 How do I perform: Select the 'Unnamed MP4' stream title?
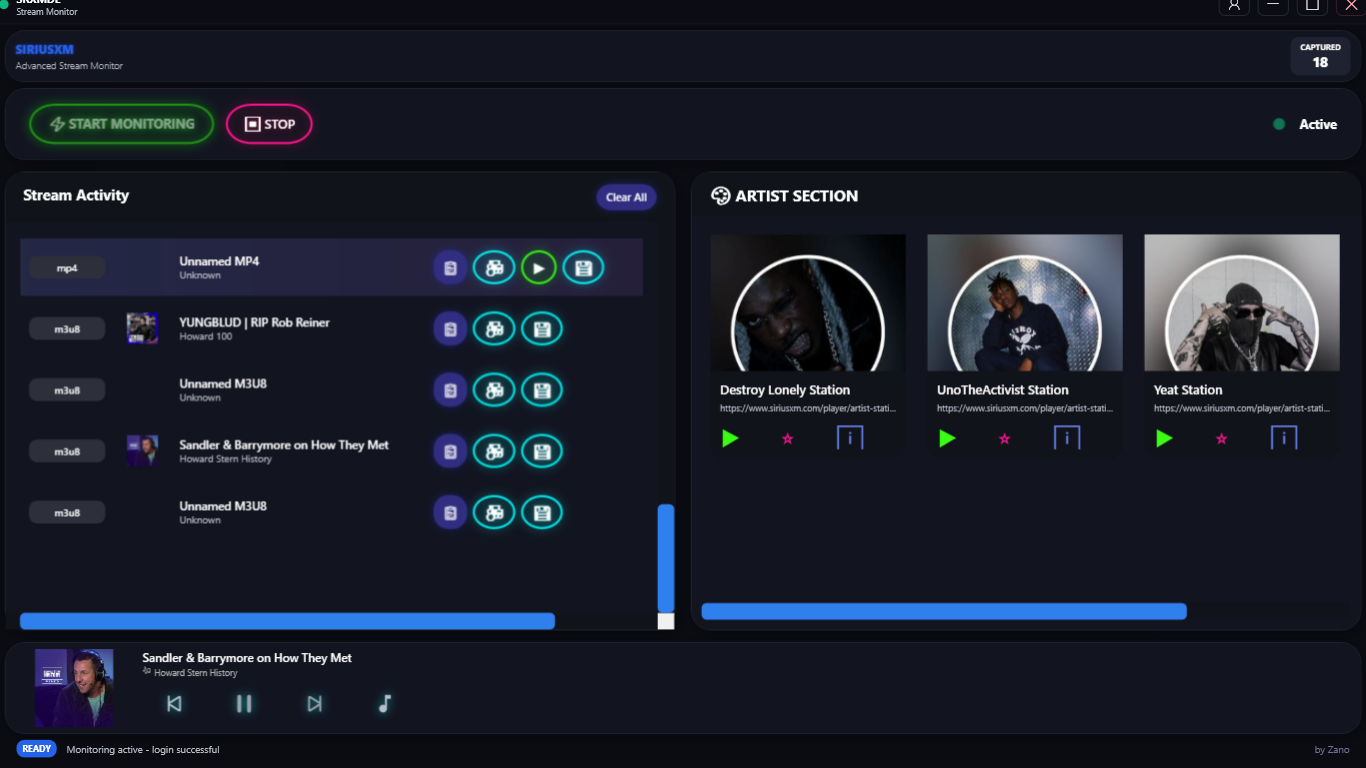coord(219,261)
